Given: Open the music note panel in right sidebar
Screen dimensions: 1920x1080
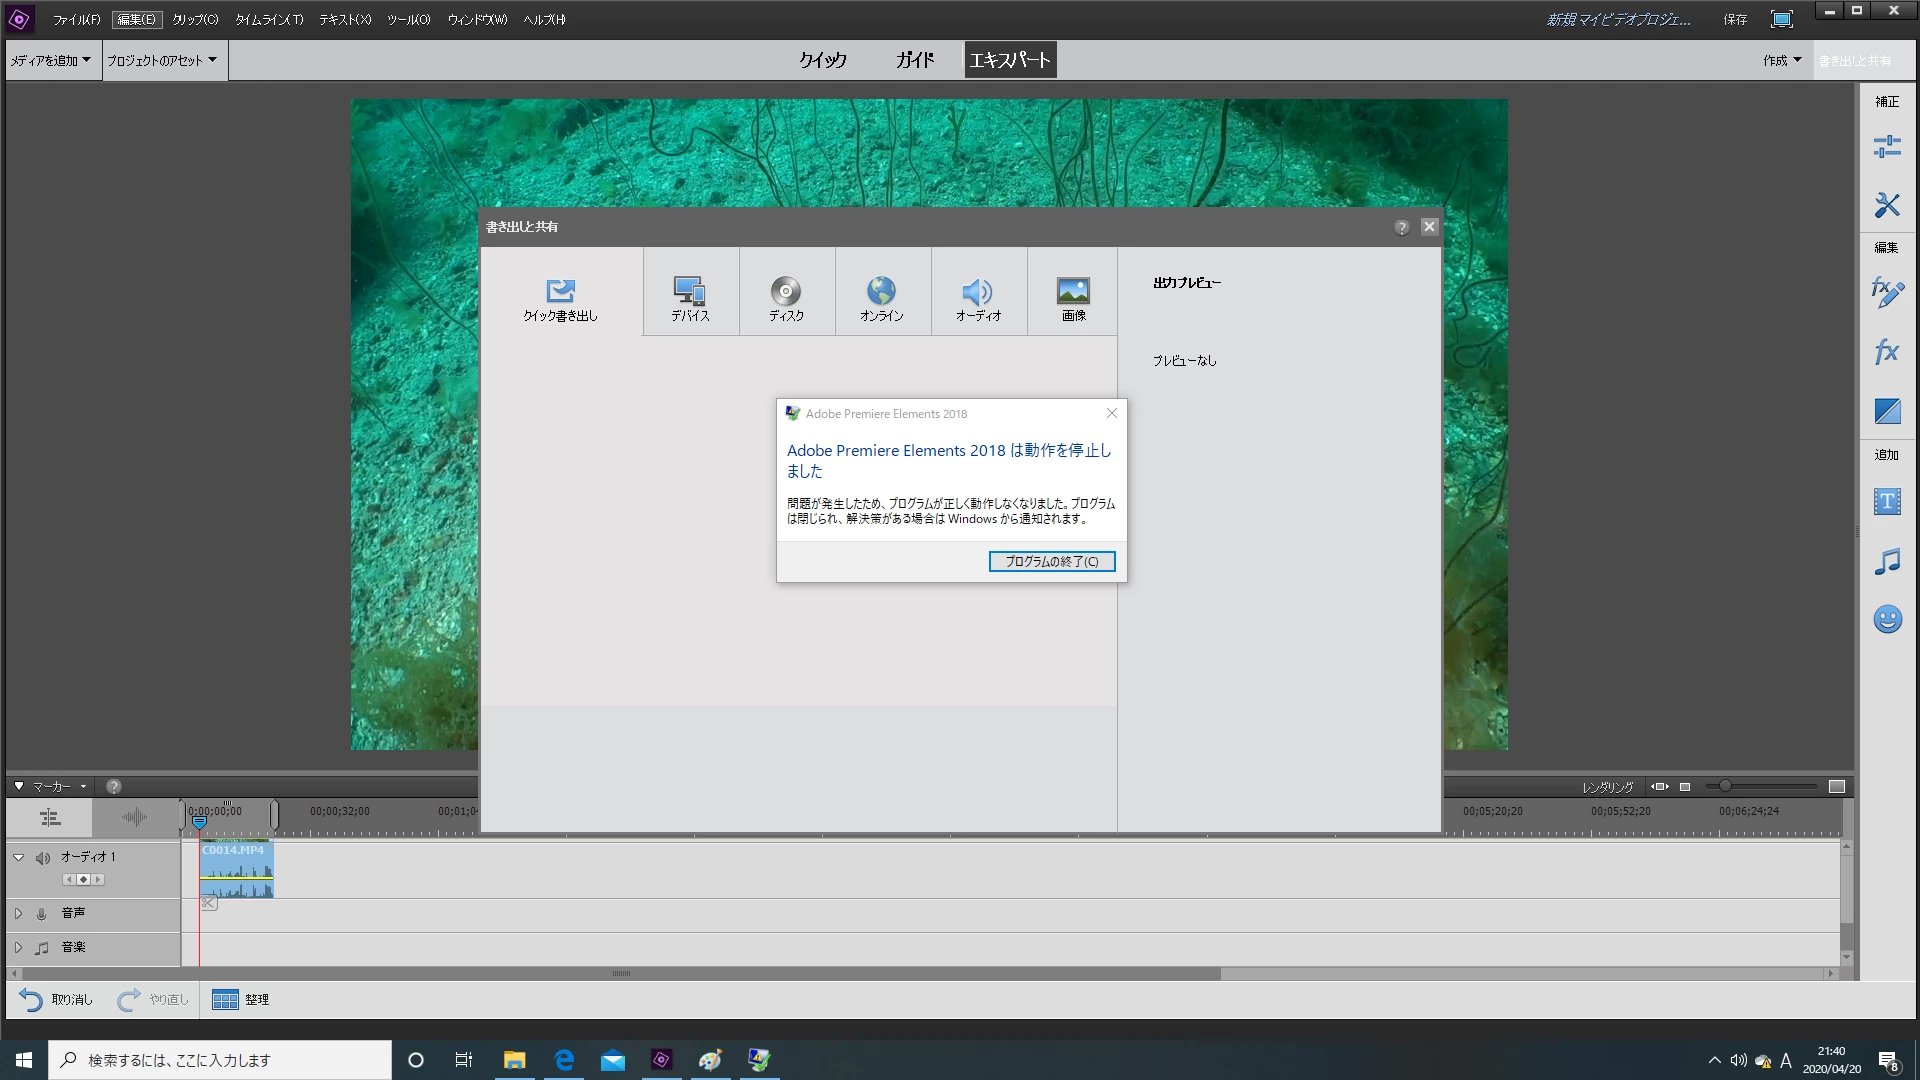Looking at the screenshot, I should [1887, 561].
